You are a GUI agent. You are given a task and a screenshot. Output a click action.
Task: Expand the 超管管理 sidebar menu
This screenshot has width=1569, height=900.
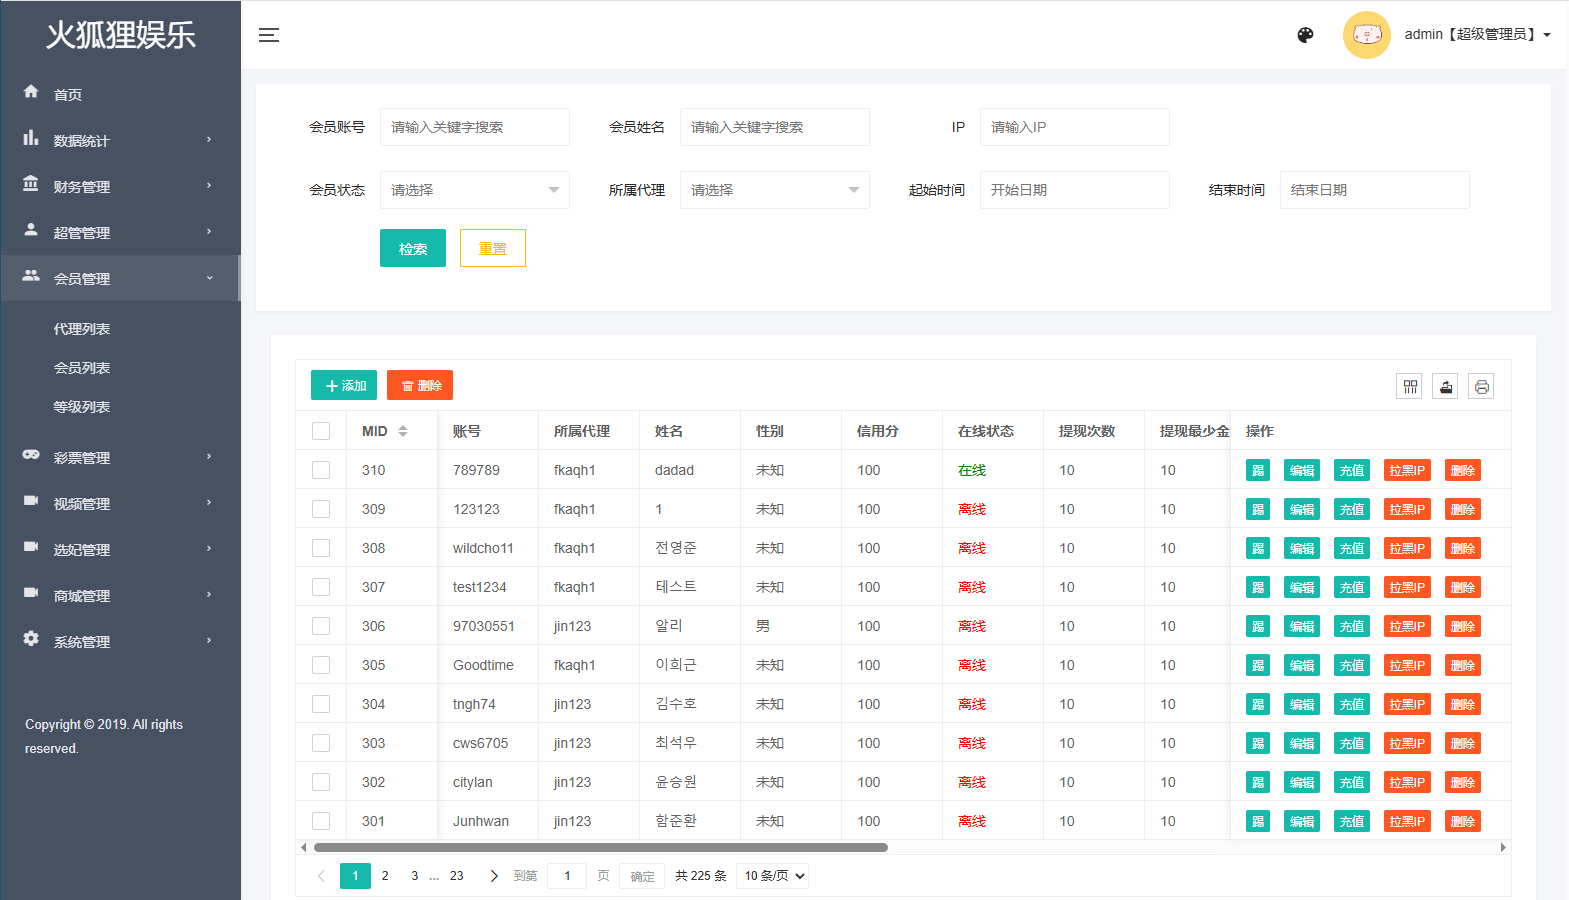120,232
